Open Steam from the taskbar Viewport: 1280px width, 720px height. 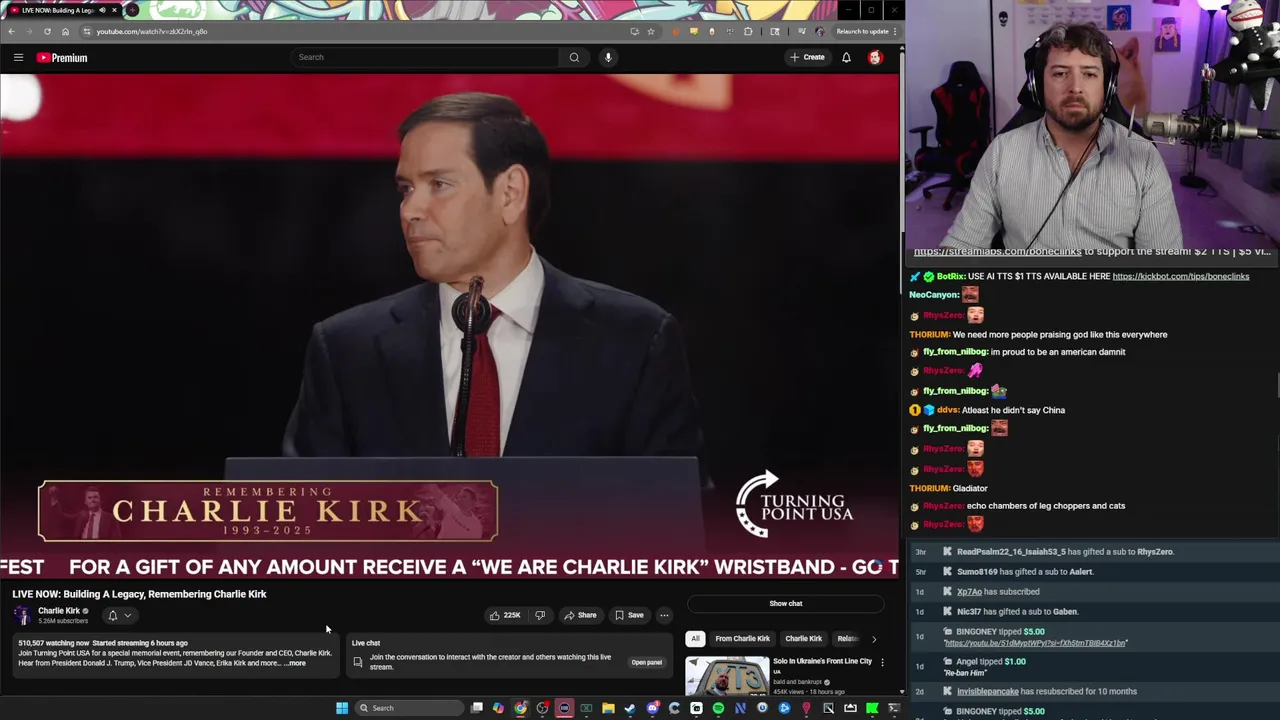[630, 708]
